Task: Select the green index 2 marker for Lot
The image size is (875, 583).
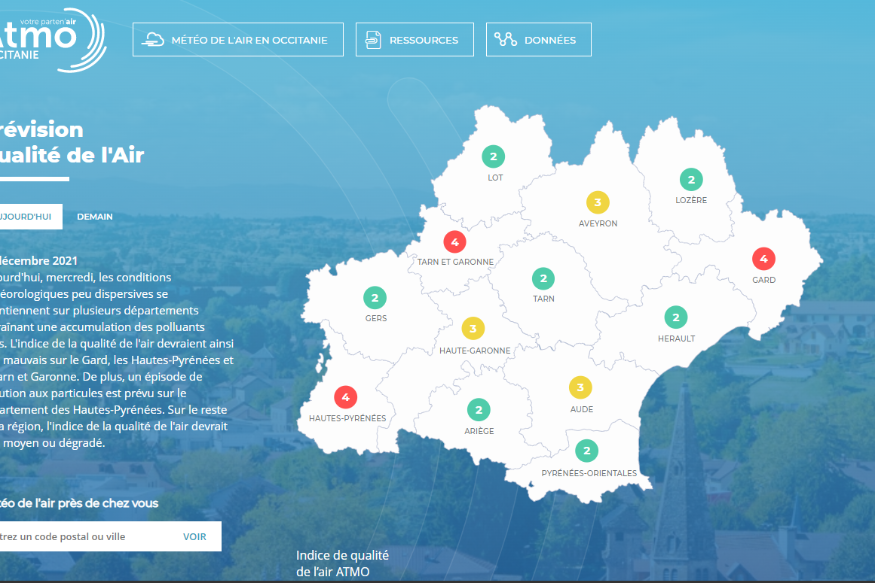Action: pyautogui.click(x=493, y=156)
